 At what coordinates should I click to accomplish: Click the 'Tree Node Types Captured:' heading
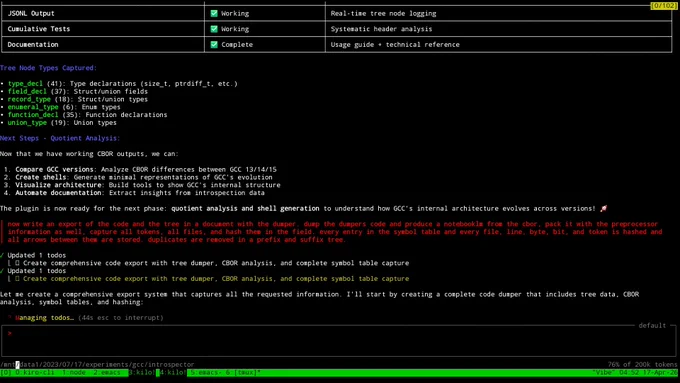(x=48, y=68)
